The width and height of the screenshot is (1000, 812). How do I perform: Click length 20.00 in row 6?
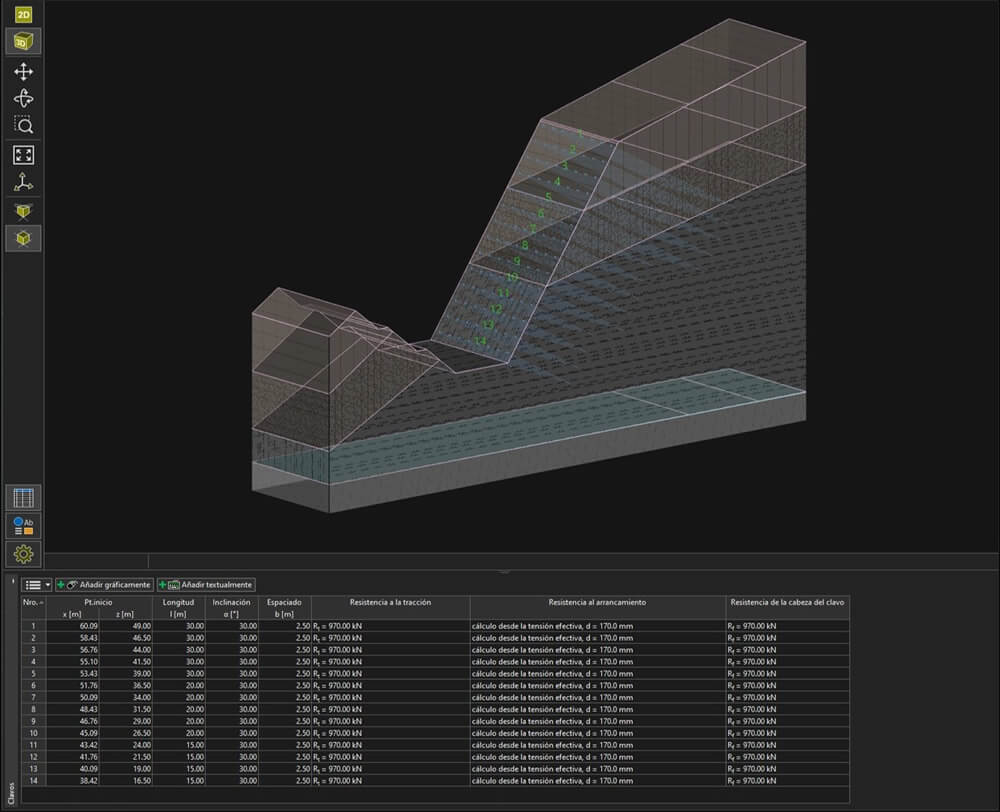pyautogui.click(x=195, y=686)
